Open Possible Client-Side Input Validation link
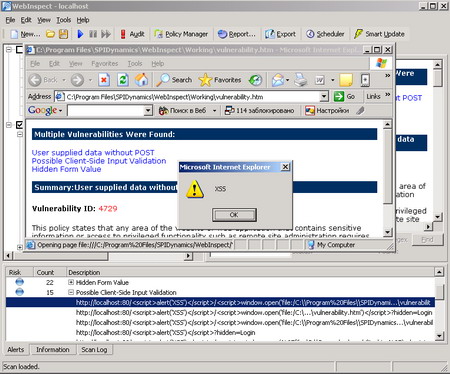Screen dimensions: 450x374 pyautogui.click(x=99, y=161)
